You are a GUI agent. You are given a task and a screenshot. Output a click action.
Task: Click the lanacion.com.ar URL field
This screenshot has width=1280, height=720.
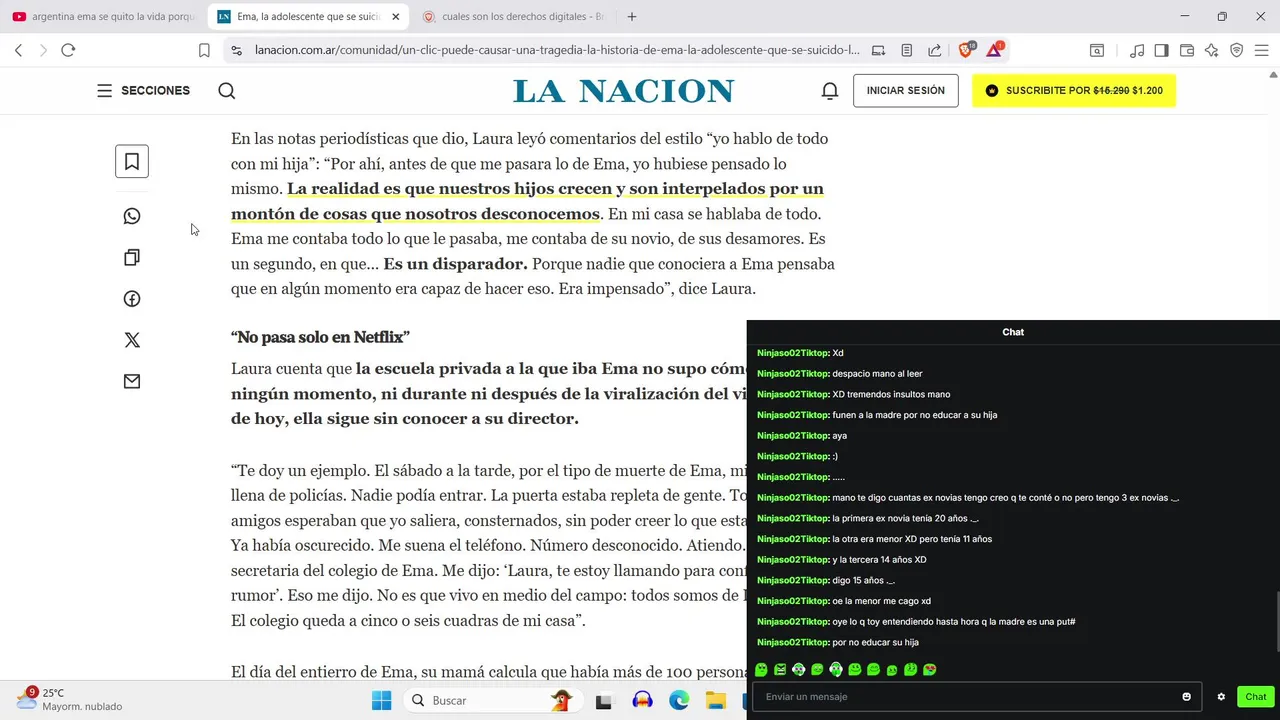coord(556,50)
